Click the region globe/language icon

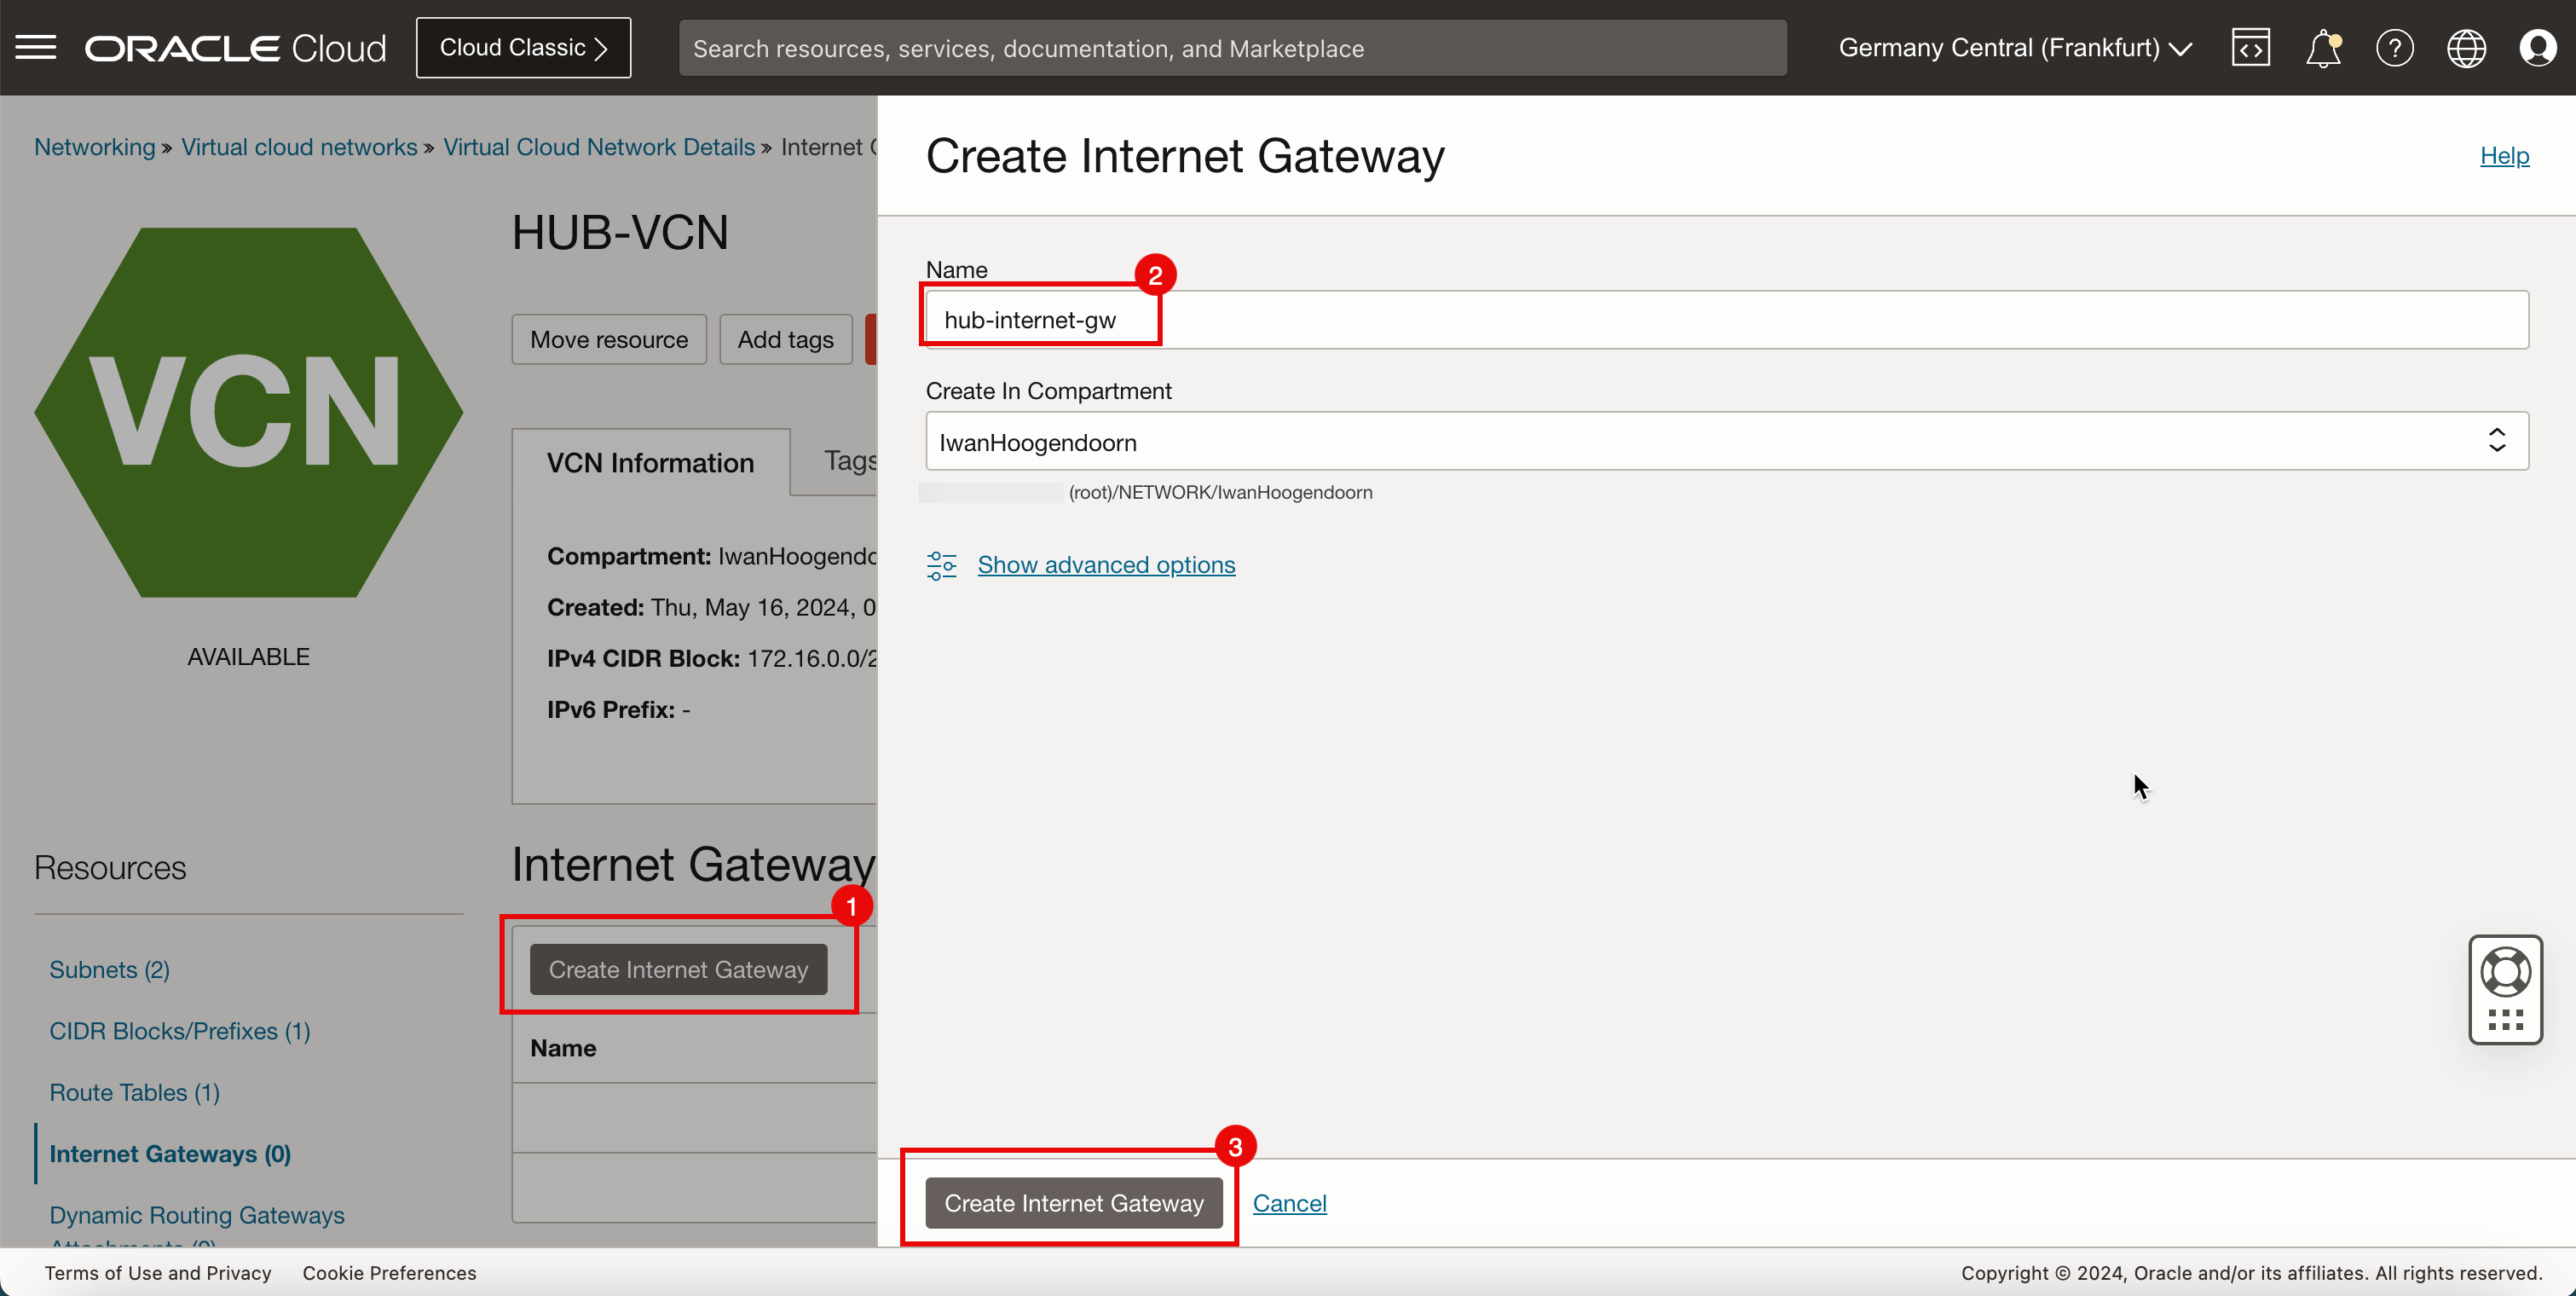coord(2467,48)
